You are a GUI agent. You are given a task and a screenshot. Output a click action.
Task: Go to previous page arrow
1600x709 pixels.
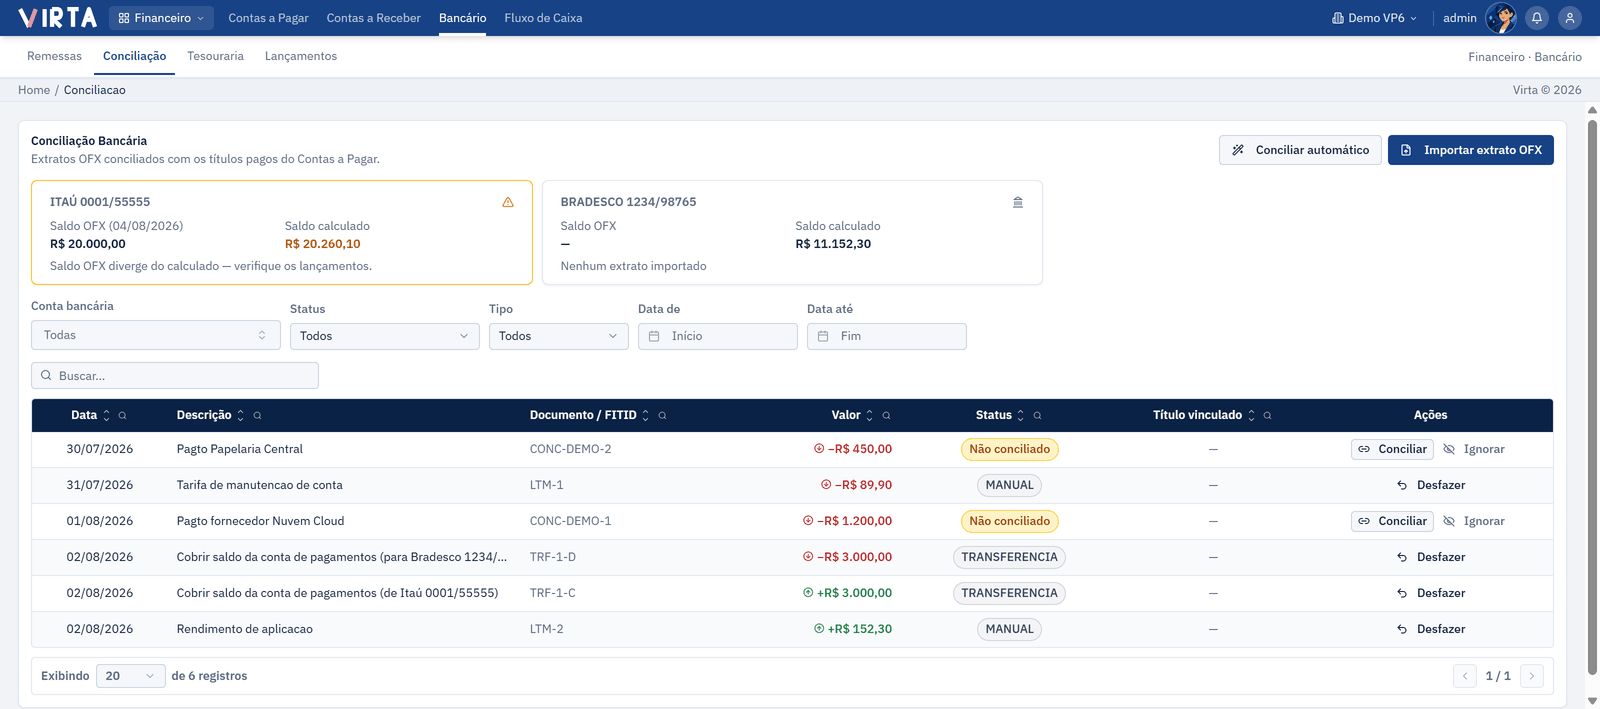tap(1465, 676)
